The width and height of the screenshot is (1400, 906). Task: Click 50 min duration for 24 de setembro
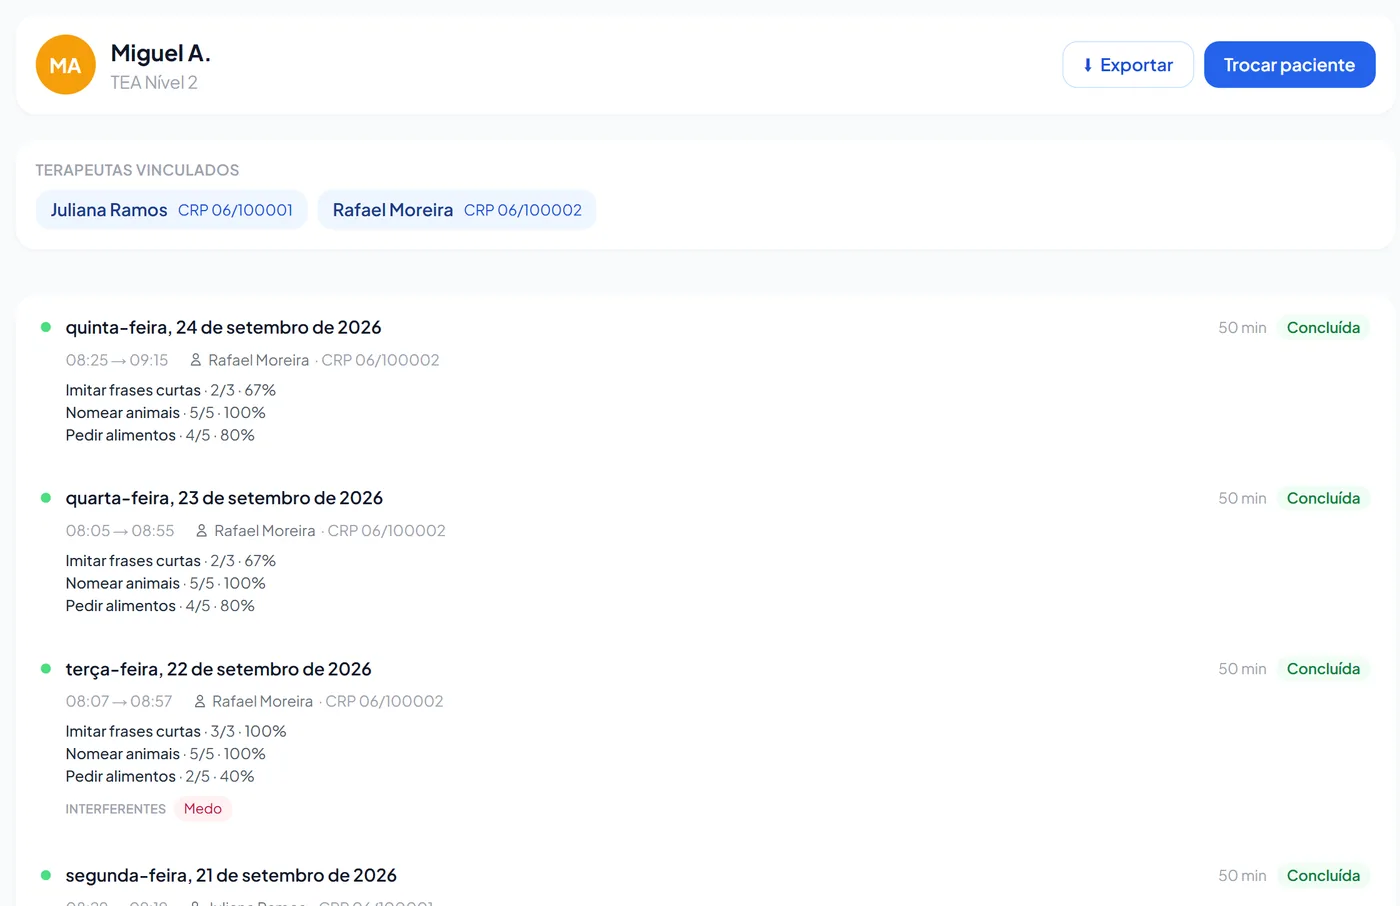pos(1242,328)
